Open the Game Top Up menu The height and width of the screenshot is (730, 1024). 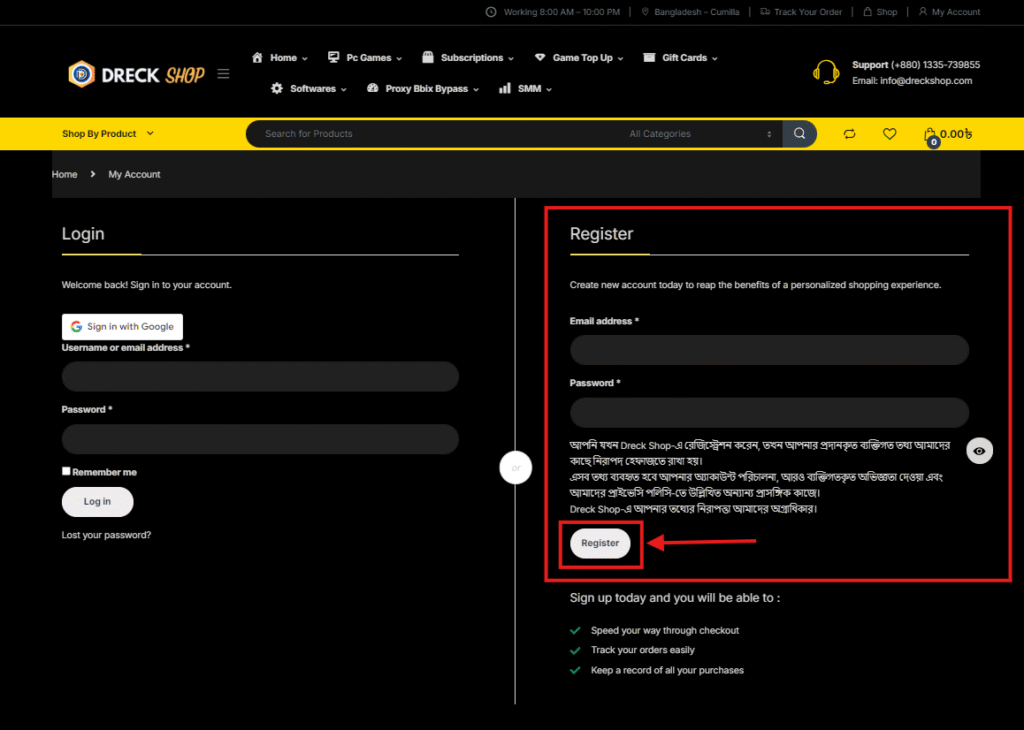pyautogui.click(x=583, y=57)
